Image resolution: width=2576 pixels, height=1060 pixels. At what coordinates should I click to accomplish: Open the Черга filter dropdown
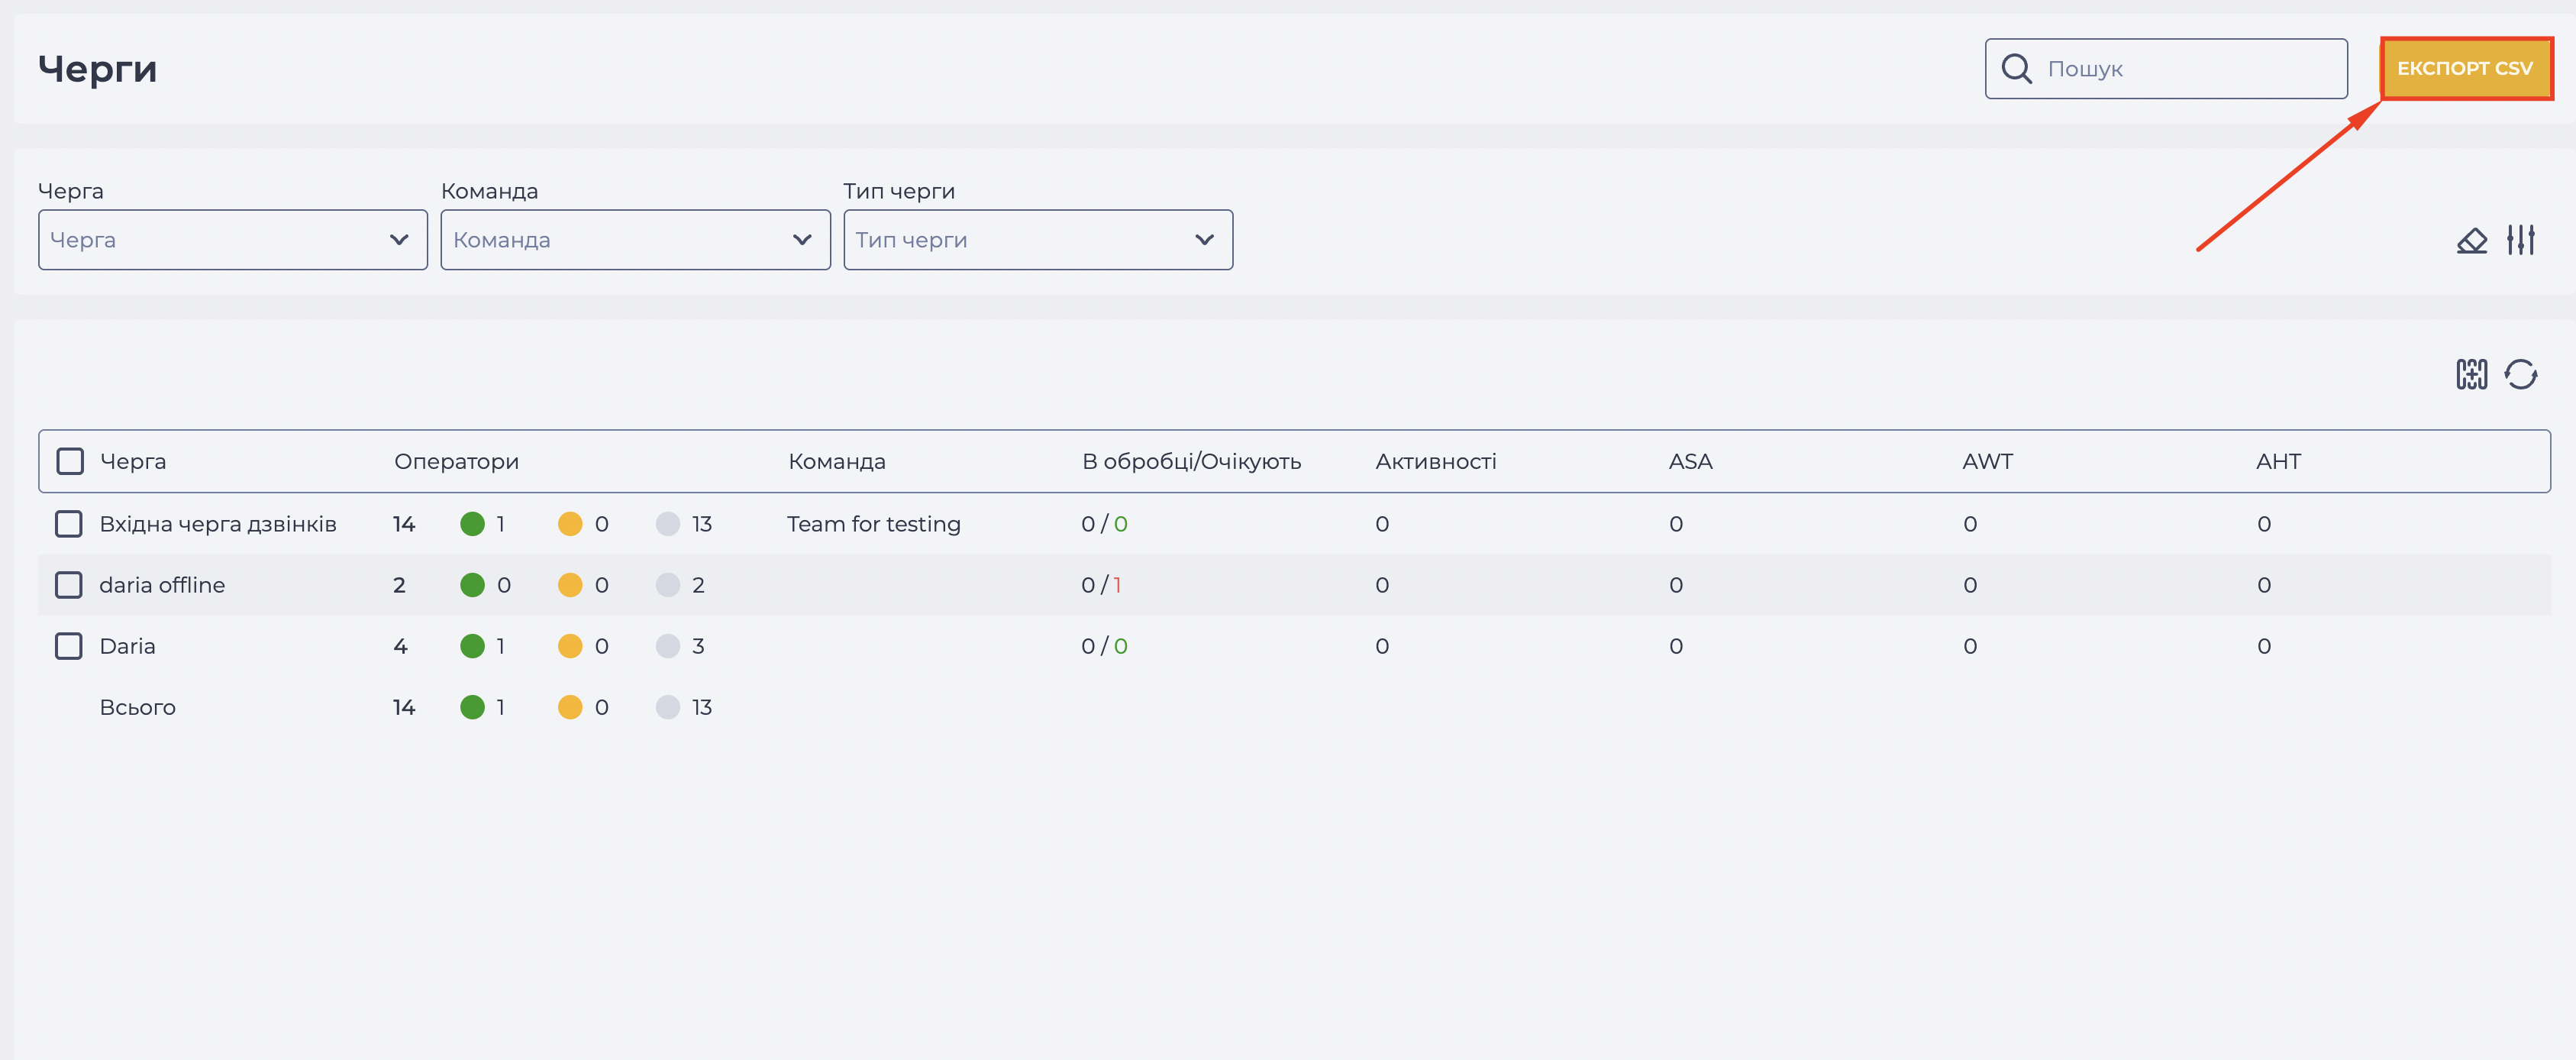[233, 240]
